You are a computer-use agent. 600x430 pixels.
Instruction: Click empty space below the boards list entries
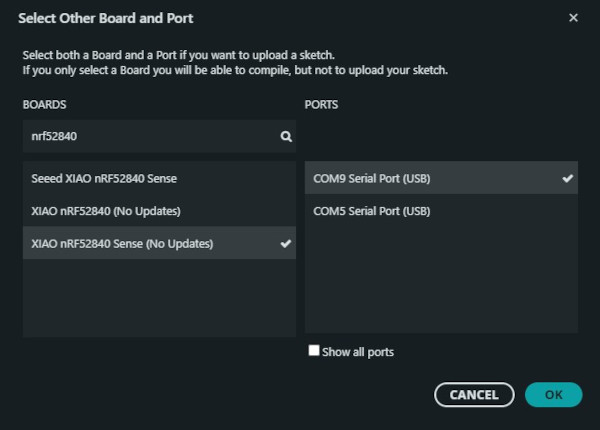[x=158, y=298]
